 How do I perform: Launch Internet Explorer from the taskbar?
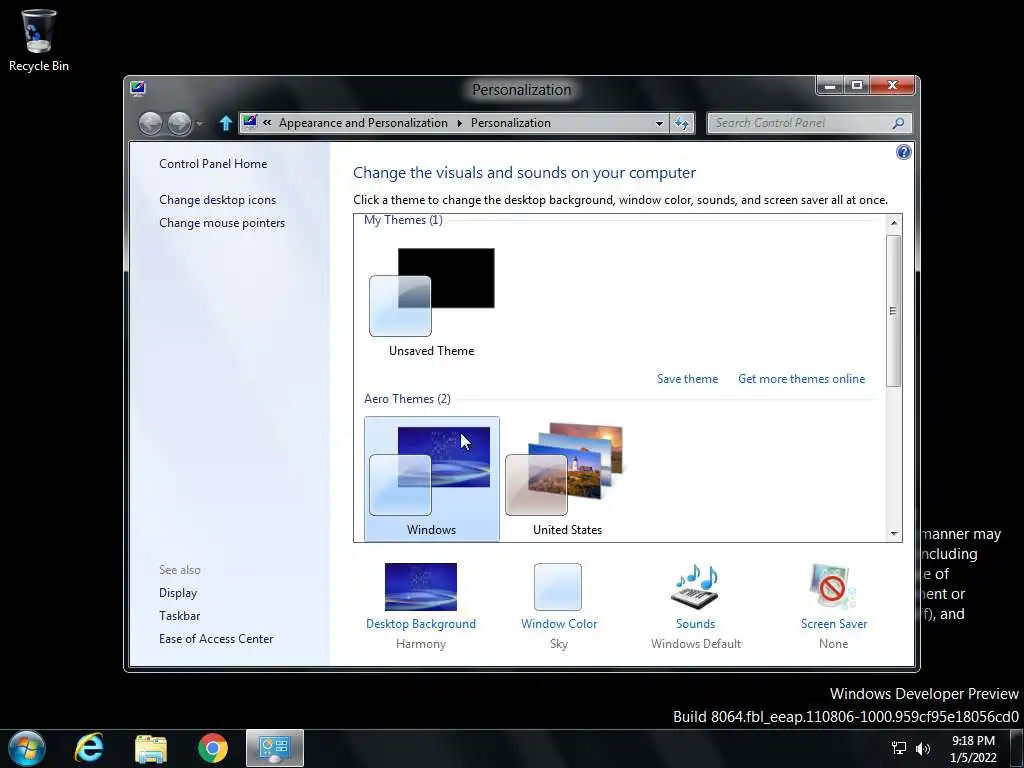pyautogui.click(x=88, y=748)
